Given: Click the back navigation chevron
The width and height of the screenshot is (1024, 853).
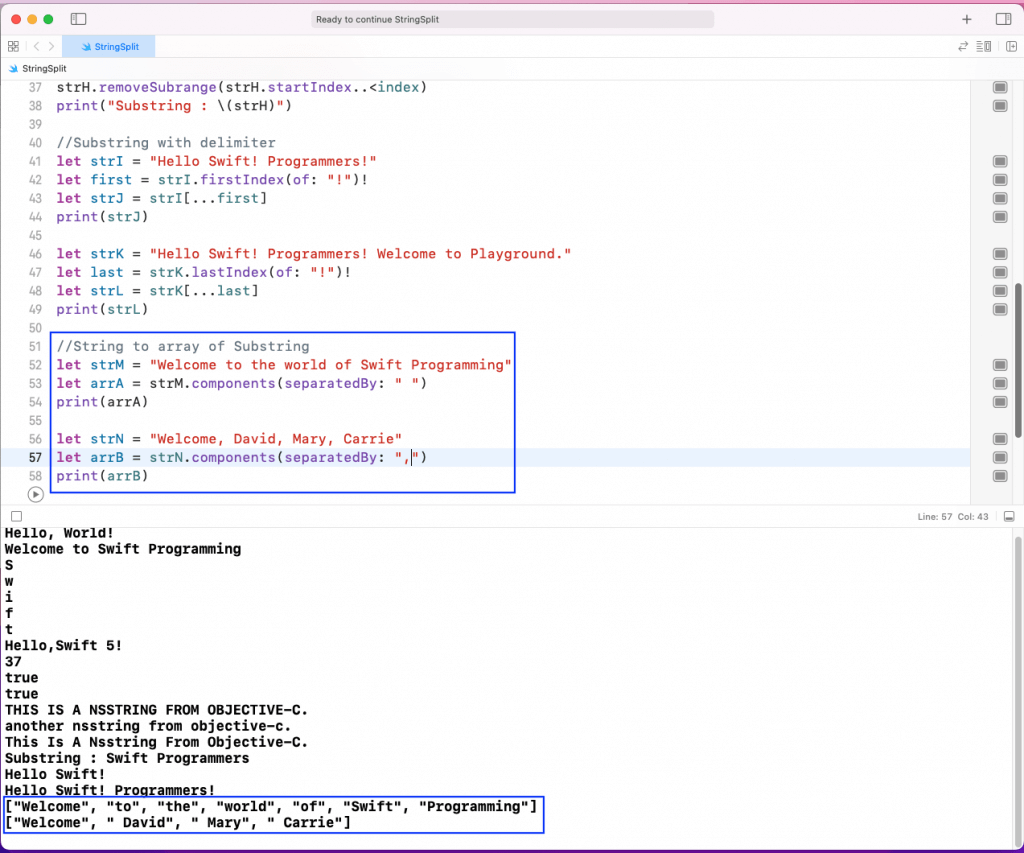Looking at the screenshot, I should pos(35,46).
